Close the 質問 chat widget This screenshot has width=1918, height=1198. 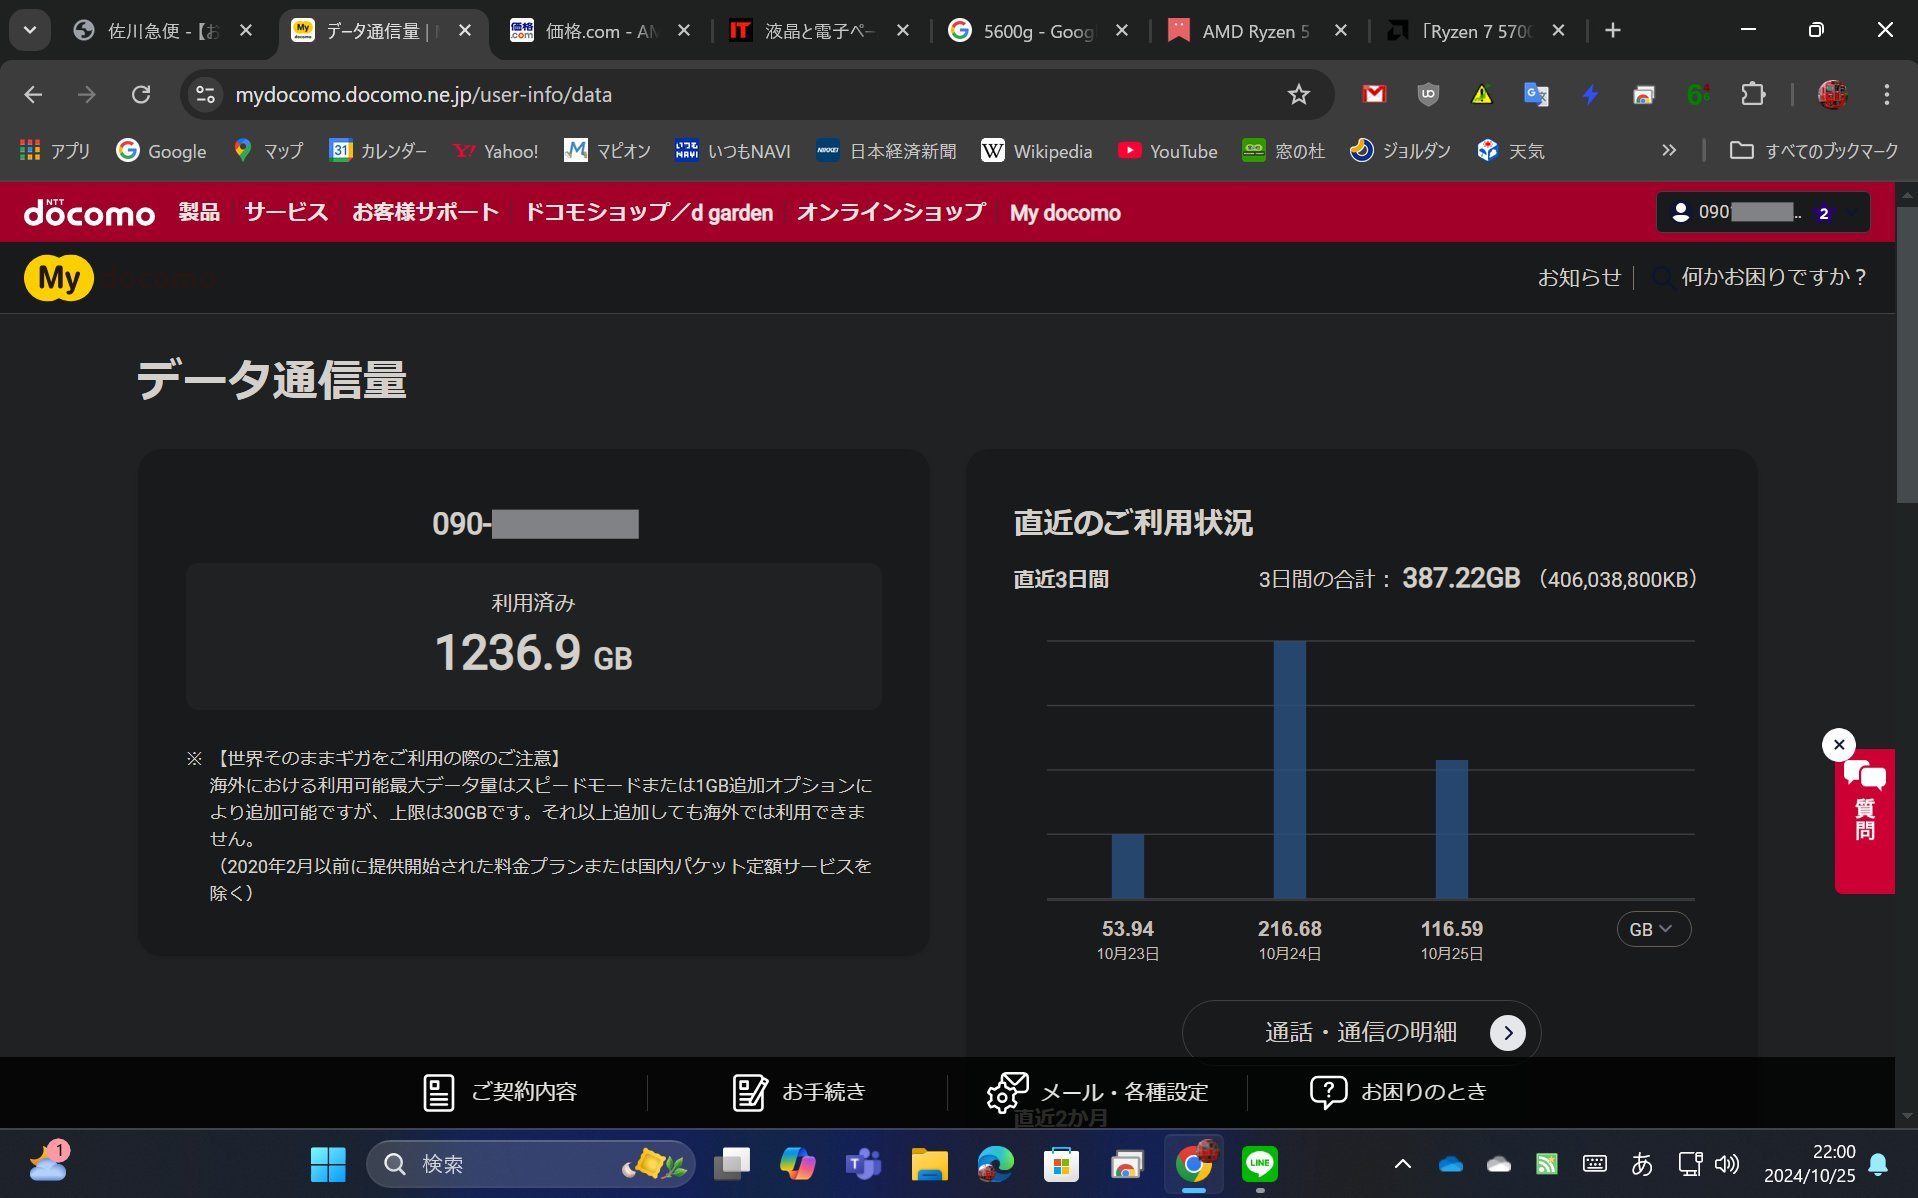[1838, 745]
